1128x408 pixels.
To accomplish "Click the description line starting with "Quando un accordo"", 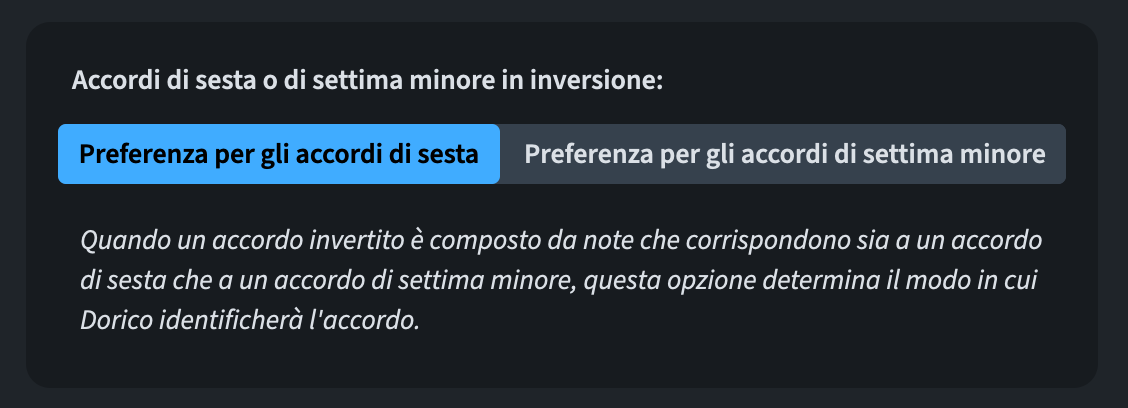I will [562, 242].
